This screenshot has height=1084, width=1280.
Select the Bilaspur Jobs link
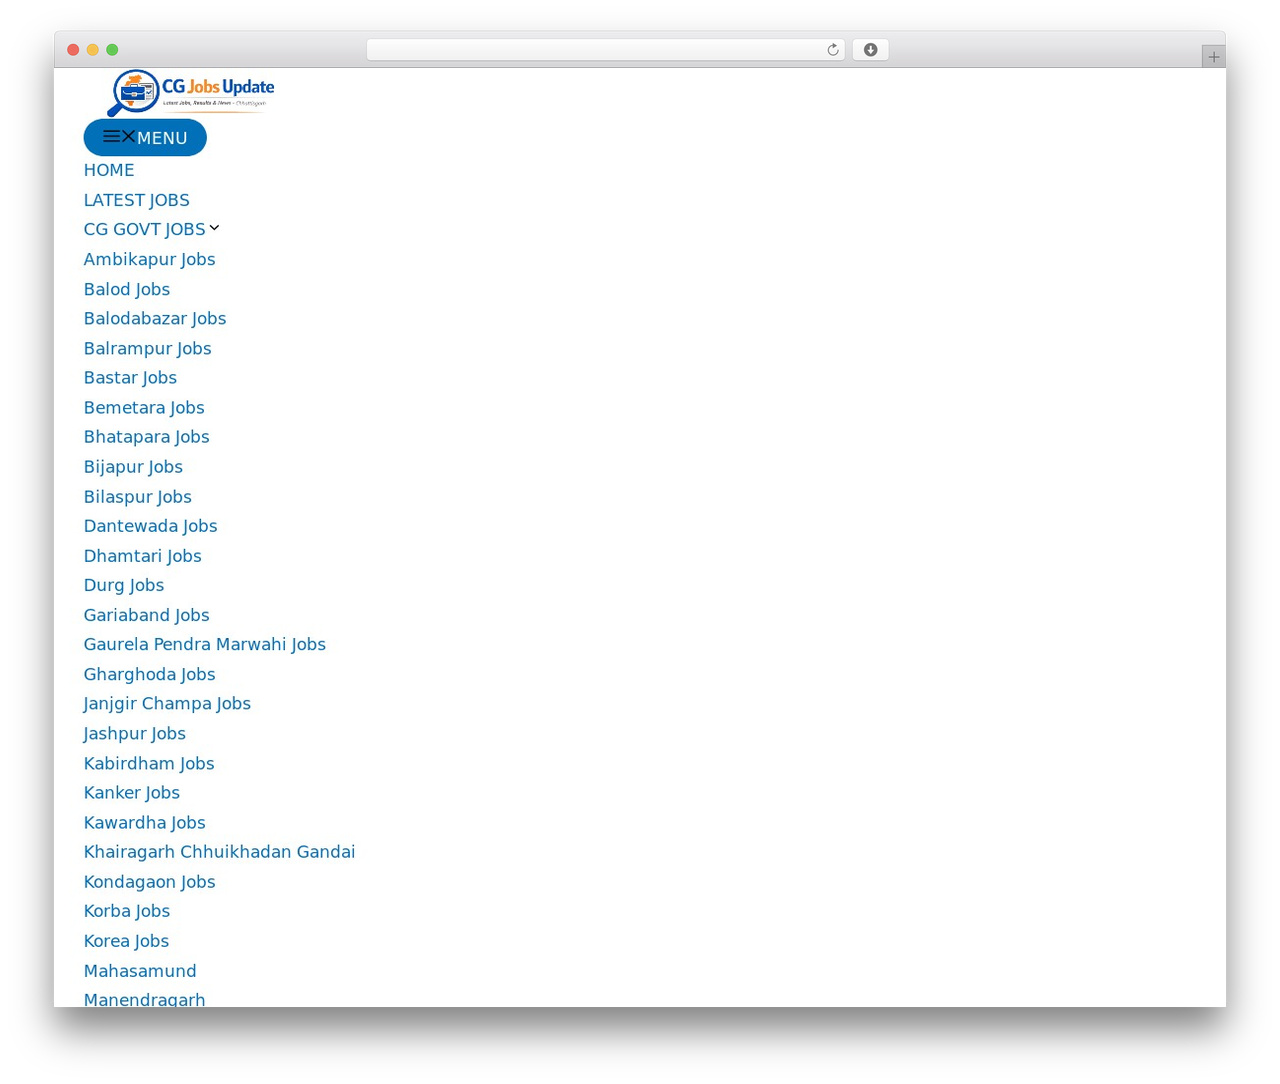137,496
